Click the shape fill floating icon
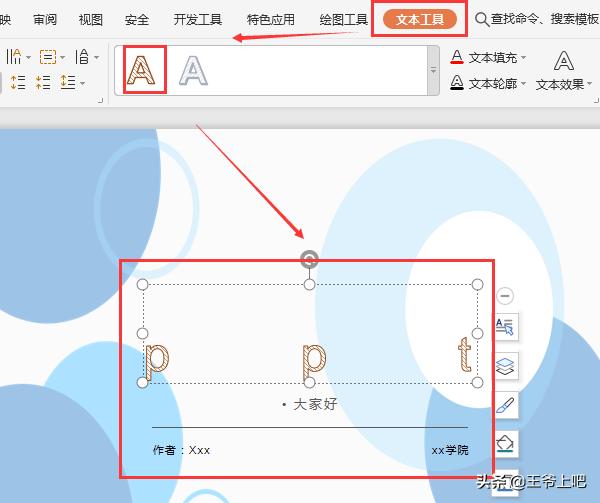 point(505,444)
